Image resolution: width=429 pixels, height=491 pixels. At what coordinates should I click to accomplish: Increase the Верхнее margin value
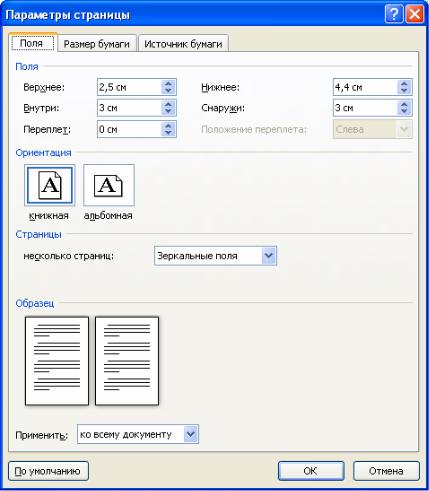168,84
